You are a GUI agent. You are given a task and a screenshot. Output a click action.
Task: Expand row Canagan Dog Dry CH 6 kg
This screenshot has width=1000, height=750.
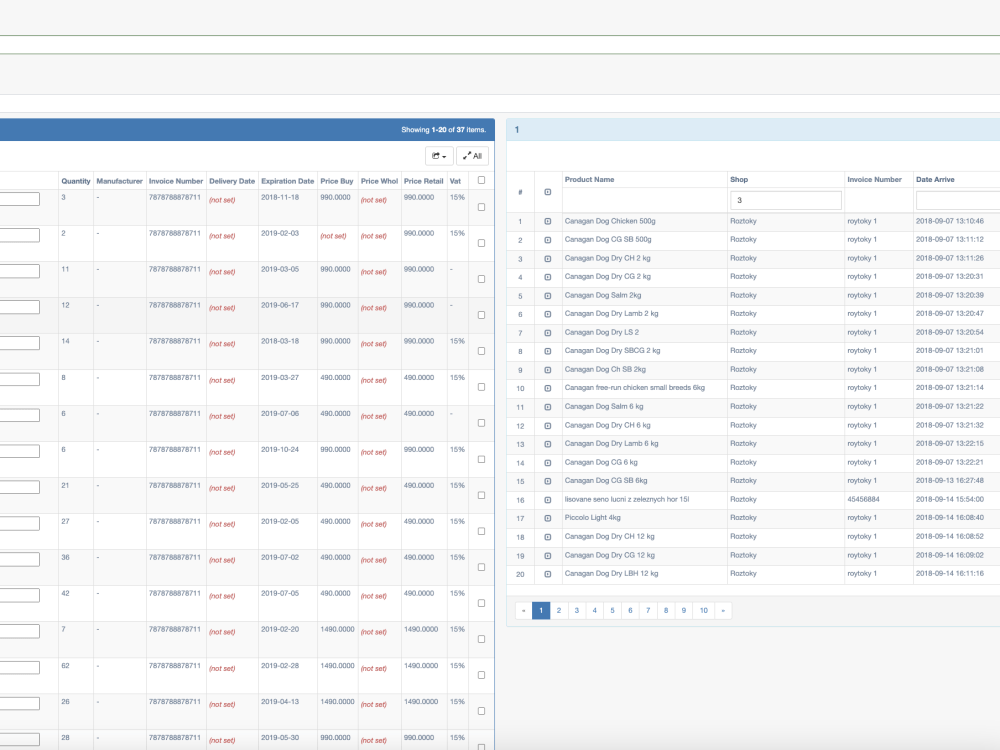pos(548,426)
